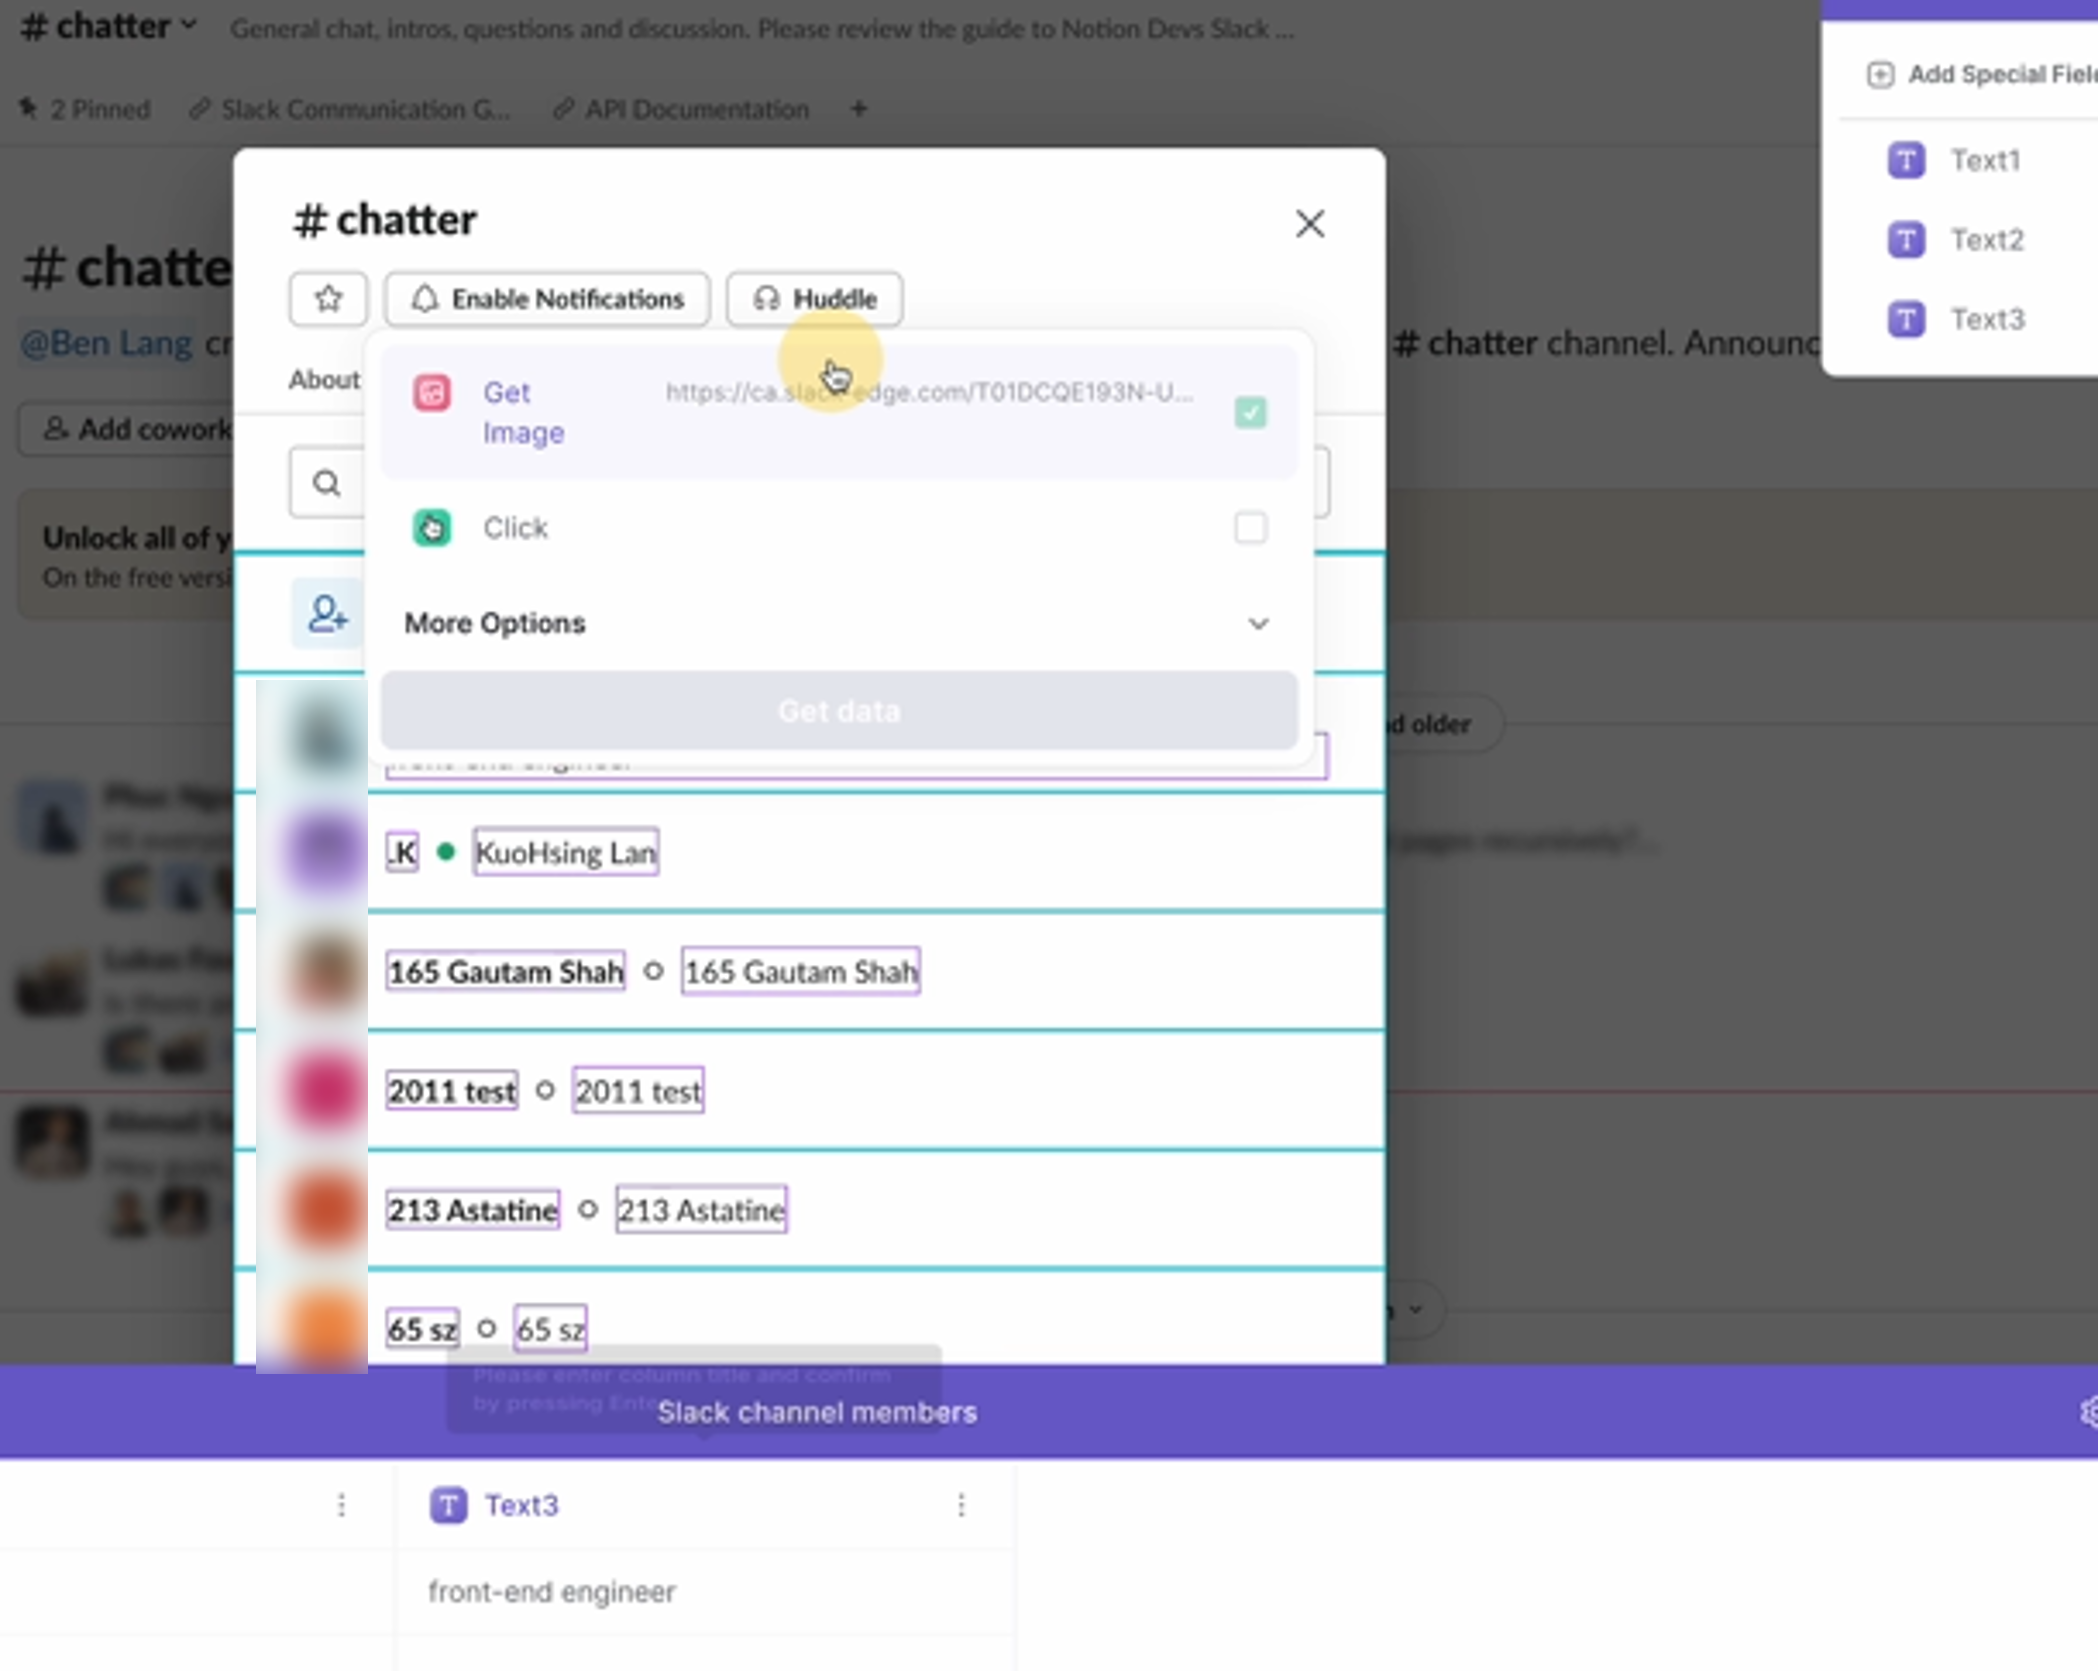Screen dimensions: 2098x1671
Task: Expand More Options chevron
Action: coord(1258,624)
